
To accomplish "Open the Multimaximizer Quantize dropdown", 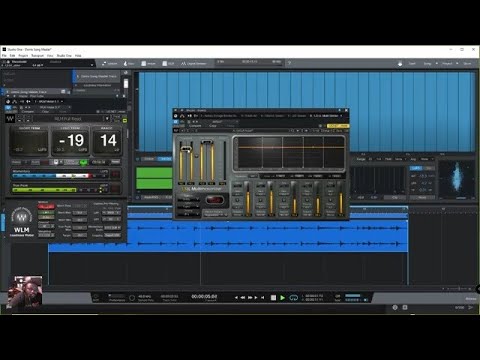I will pyautogui.click(x=188, y=199).
